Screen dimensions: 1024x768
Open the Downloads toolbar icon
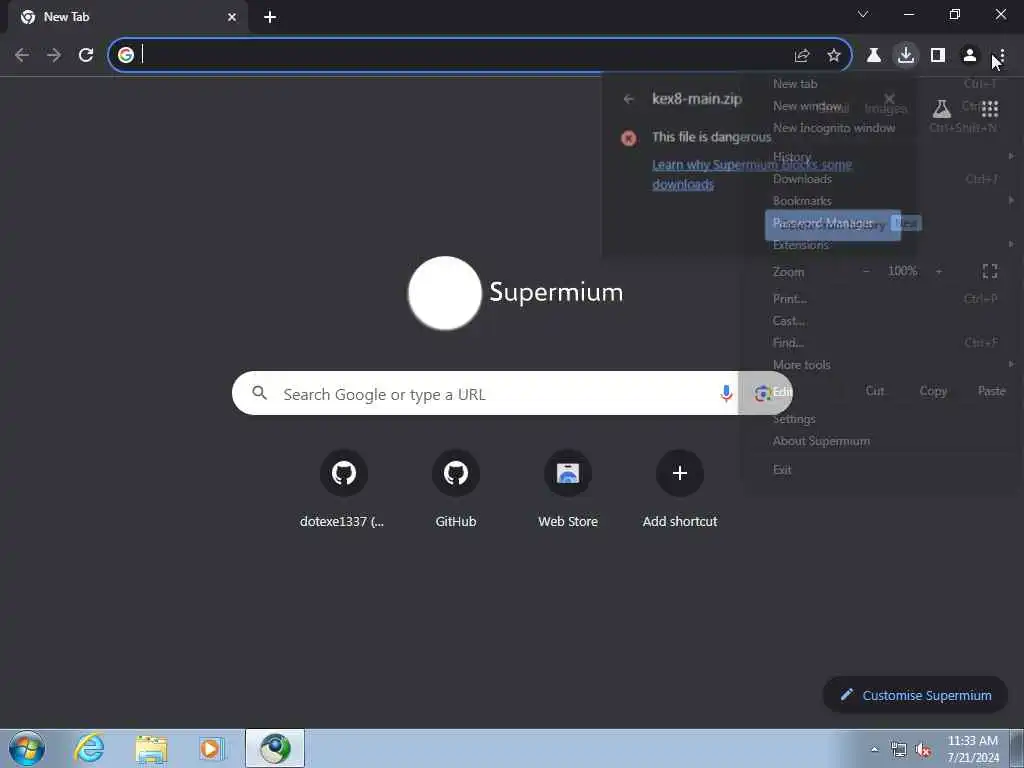(906, 55)
